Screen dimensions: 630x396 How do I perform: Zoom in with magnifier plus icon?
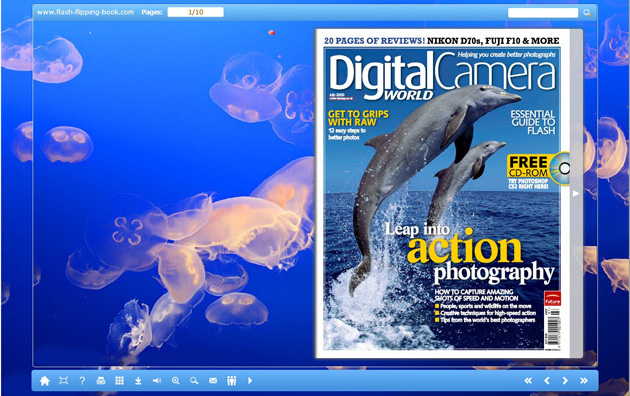pos(176,381)
